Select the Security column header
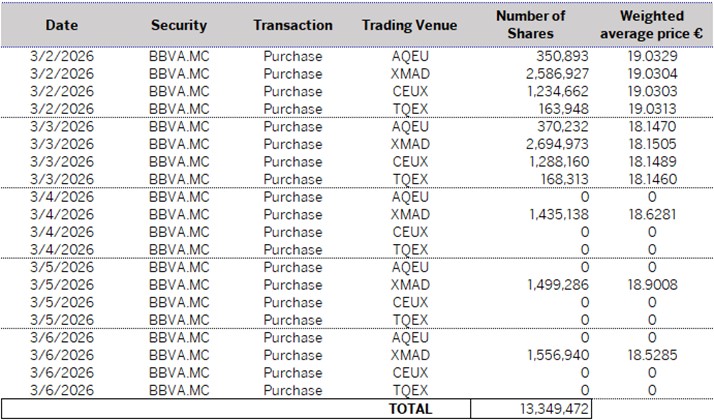The image size is (714, 420). pos(178,25)
